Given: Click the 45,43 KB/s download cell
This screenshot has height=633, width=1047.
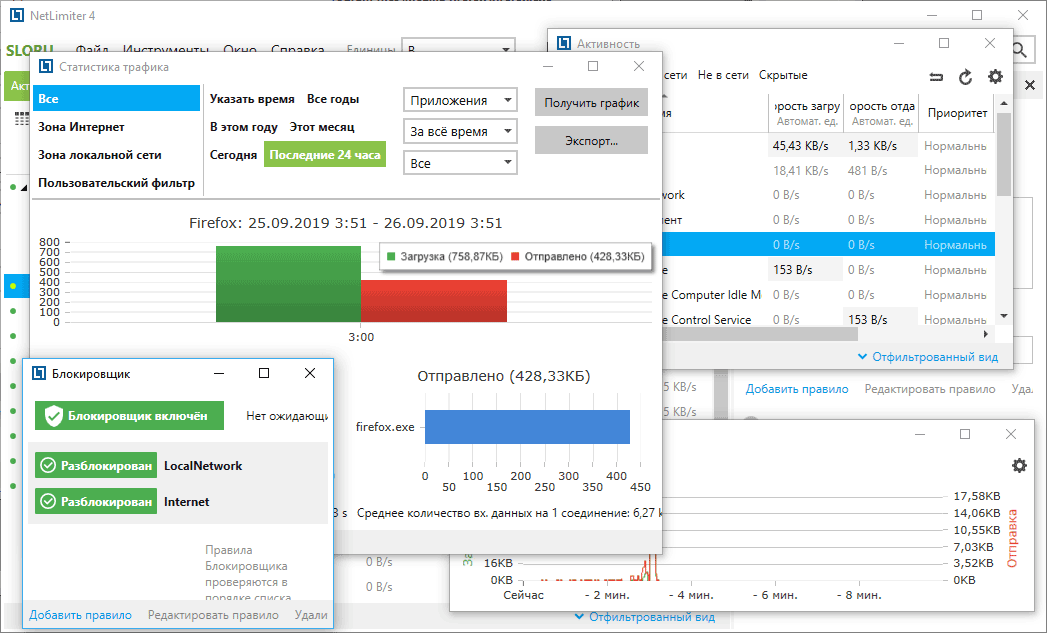Looking at the screenshot, I should (x=805, y=146).
